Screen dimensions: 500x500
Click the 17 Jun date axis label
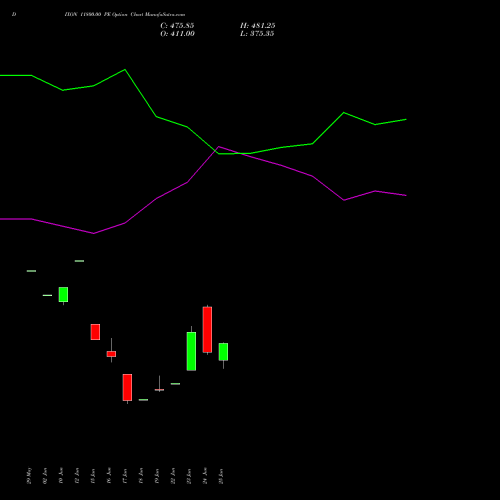point(125,476)
